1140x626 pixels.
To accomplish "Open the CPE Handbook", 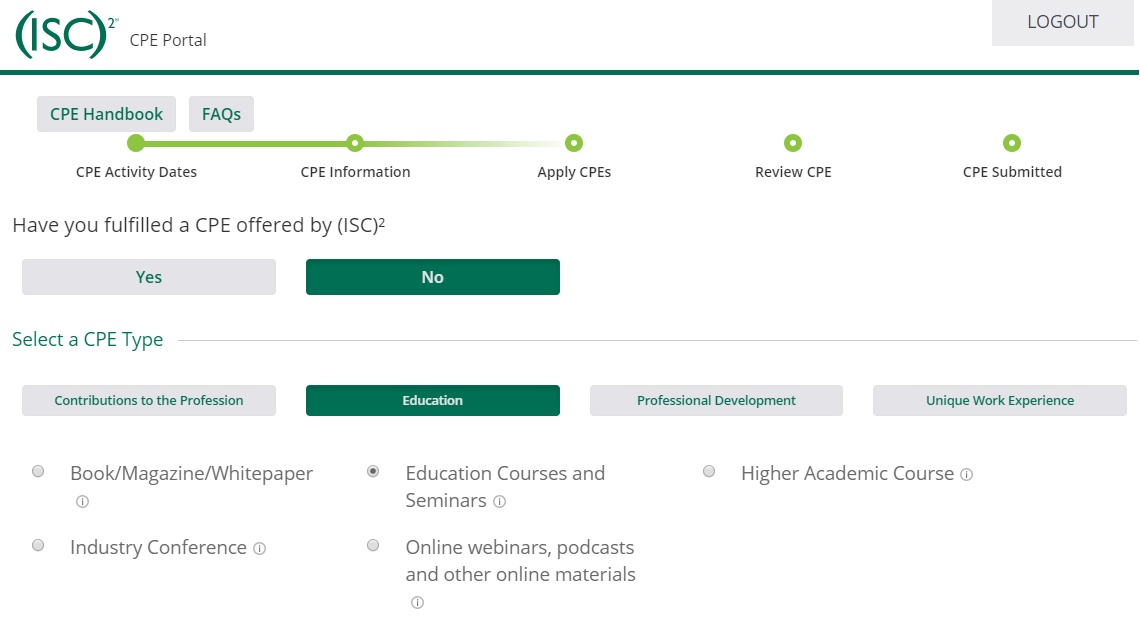I will point(106,114).
